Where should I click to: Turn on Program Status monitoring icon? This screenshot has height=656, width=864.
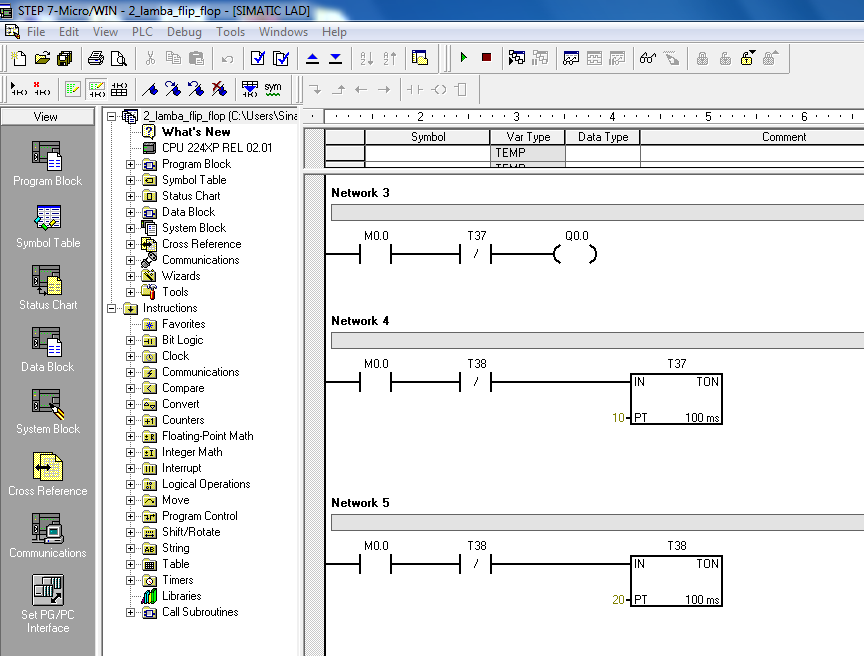(516, 58)
